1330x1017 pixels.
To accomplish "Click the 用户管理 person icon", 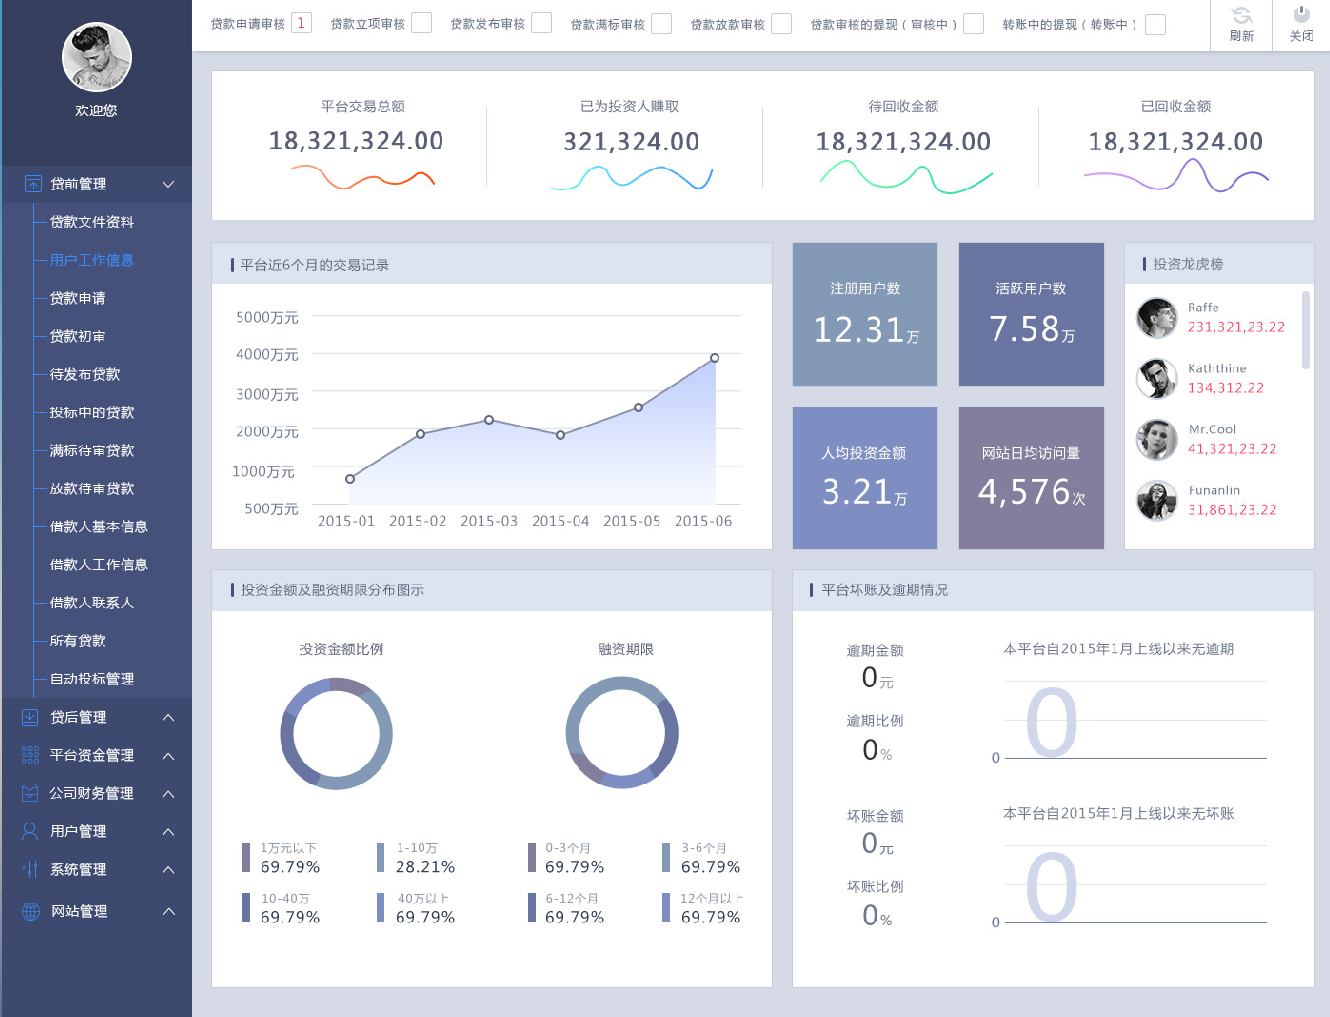I will 30,831.
